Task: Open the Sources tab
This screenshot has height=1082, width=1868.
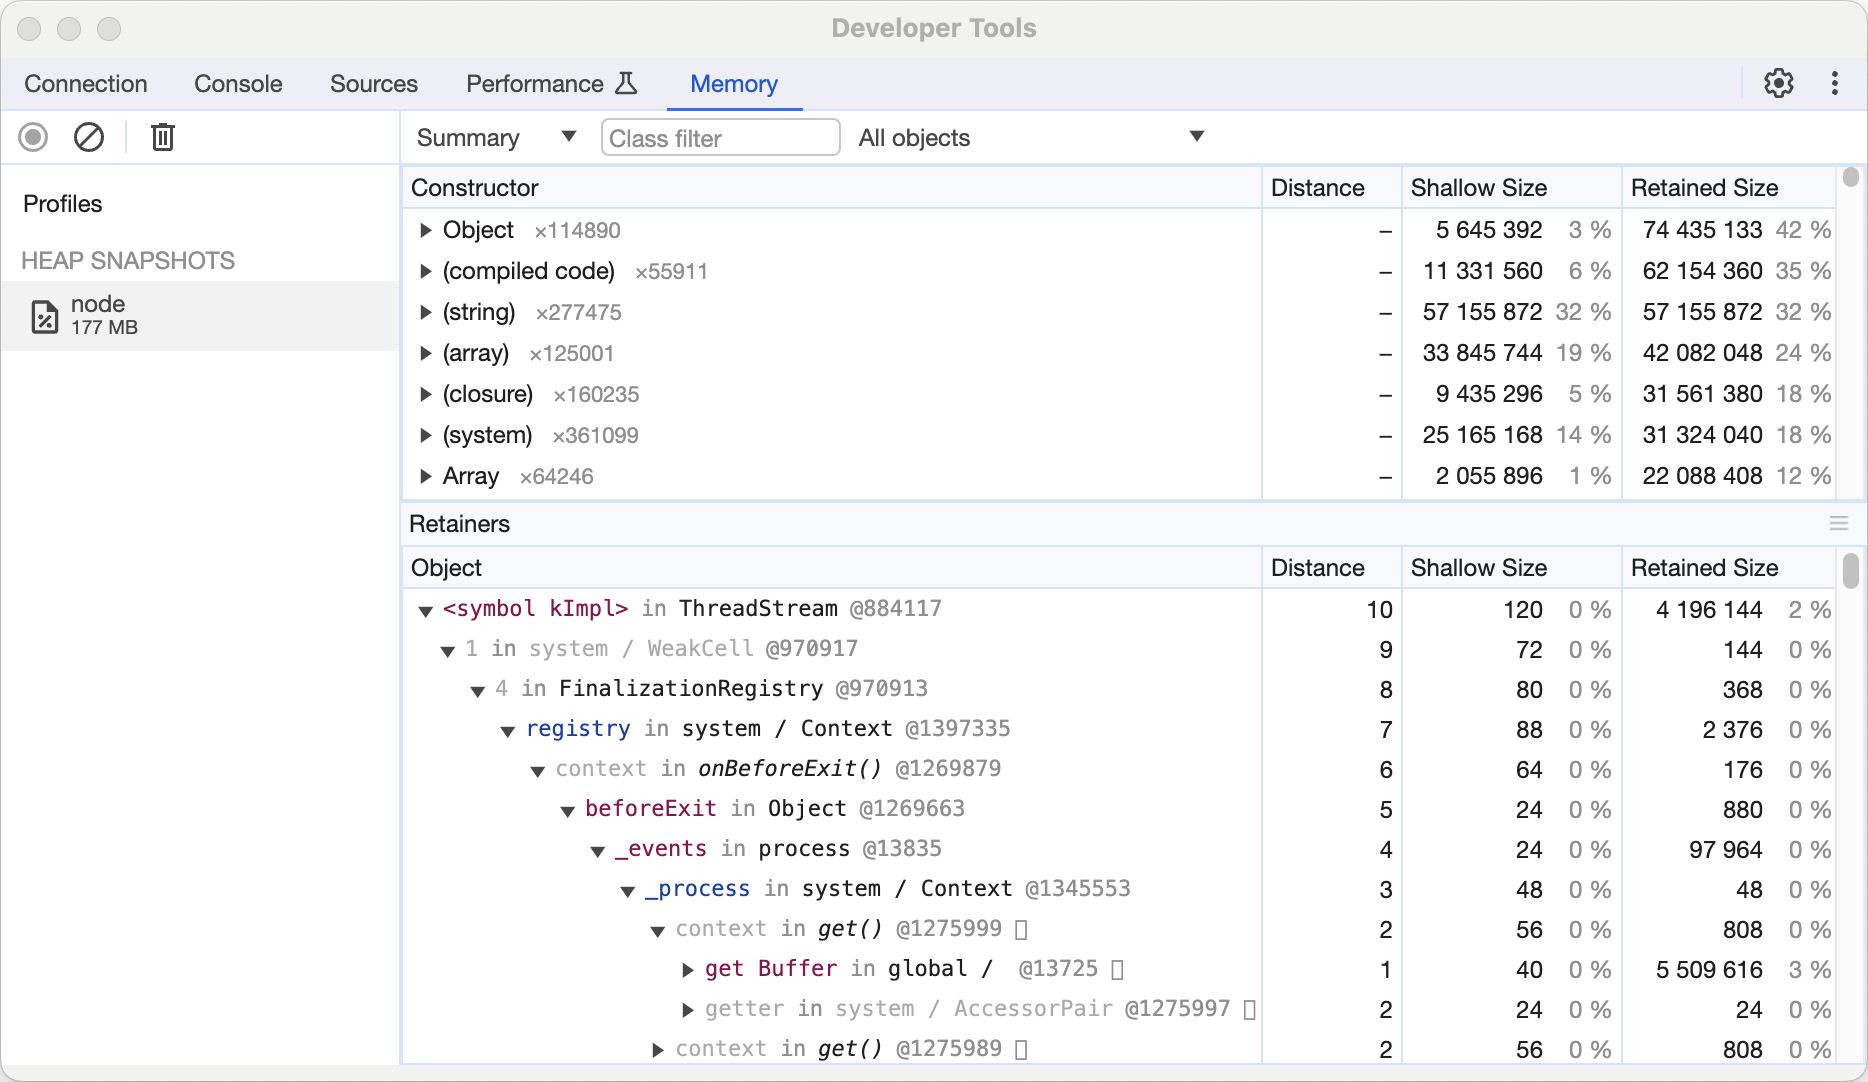Action: click(x=374, y=84)
